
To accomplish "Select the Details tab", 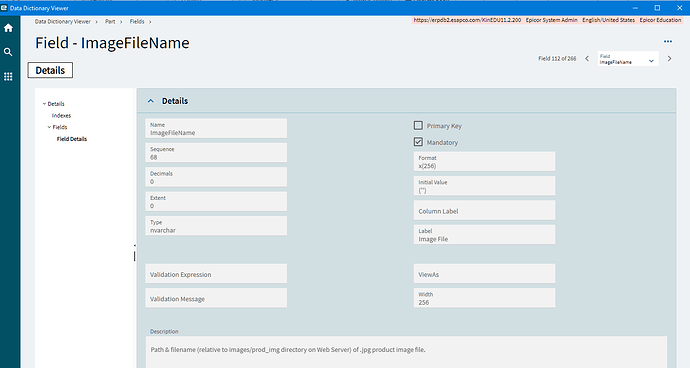I will point(50,70).
